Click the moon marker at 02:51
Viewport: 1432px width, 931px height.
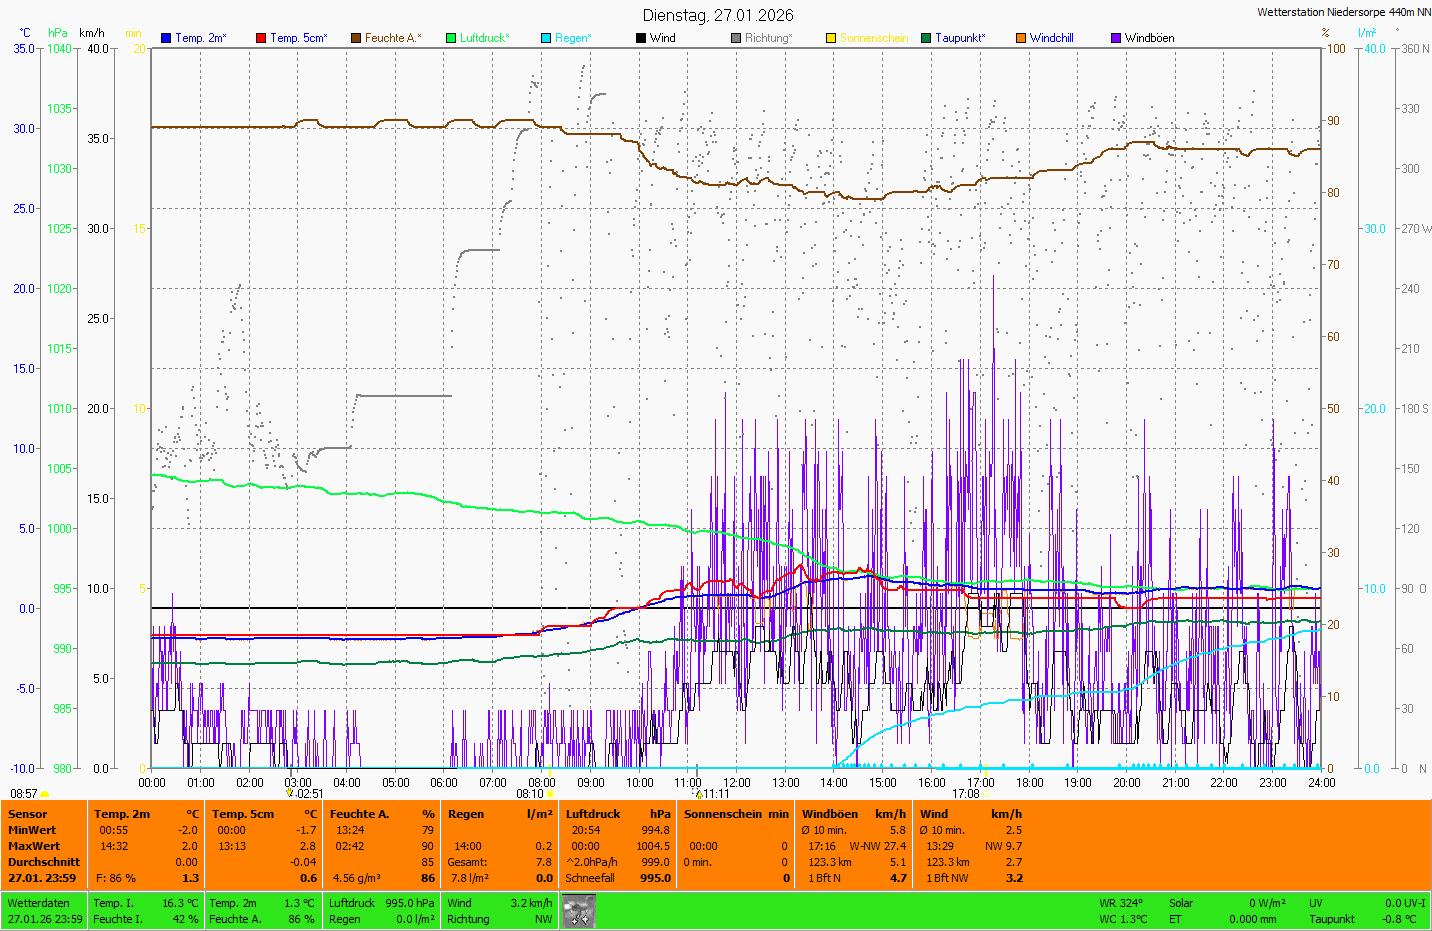pos(290,793)
